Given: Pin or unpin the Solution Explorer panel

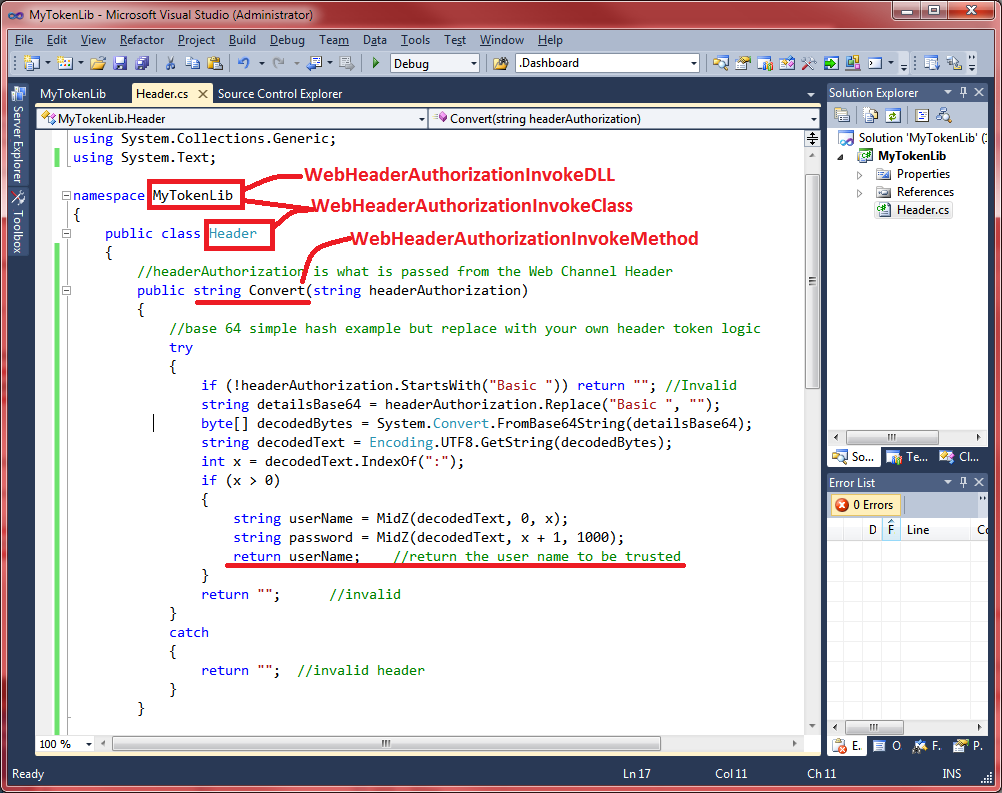Looking at the screenshot, I should click(964, 92).
